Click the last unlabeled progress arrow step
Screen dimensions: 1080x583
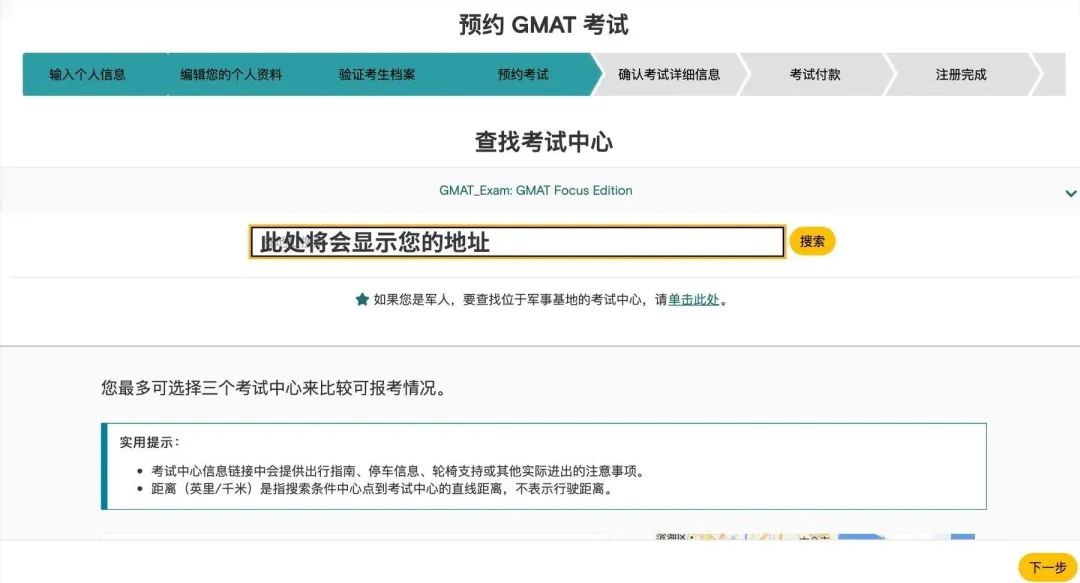click(1052, 74)
